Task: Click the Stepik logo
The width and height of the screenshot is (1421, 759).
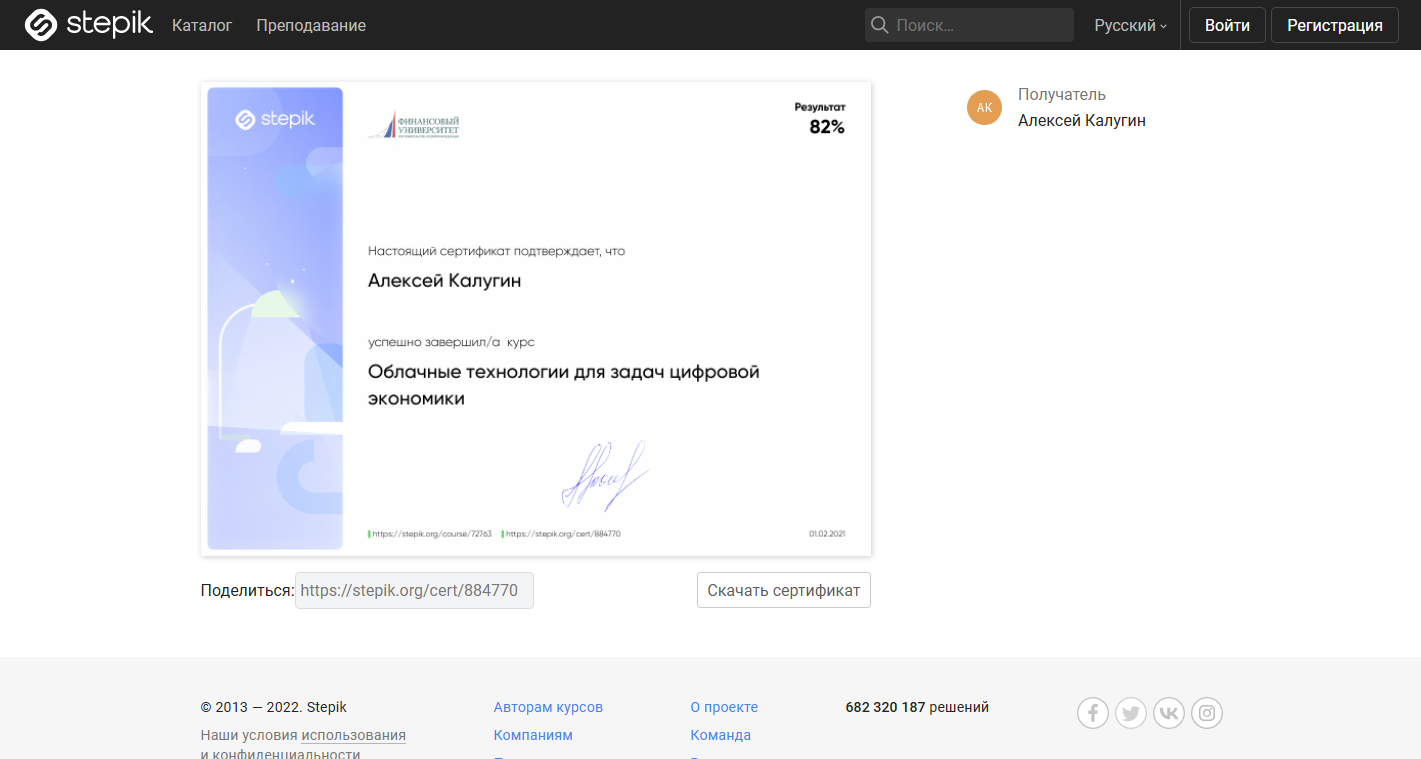Action: click(x=88, y=24)
